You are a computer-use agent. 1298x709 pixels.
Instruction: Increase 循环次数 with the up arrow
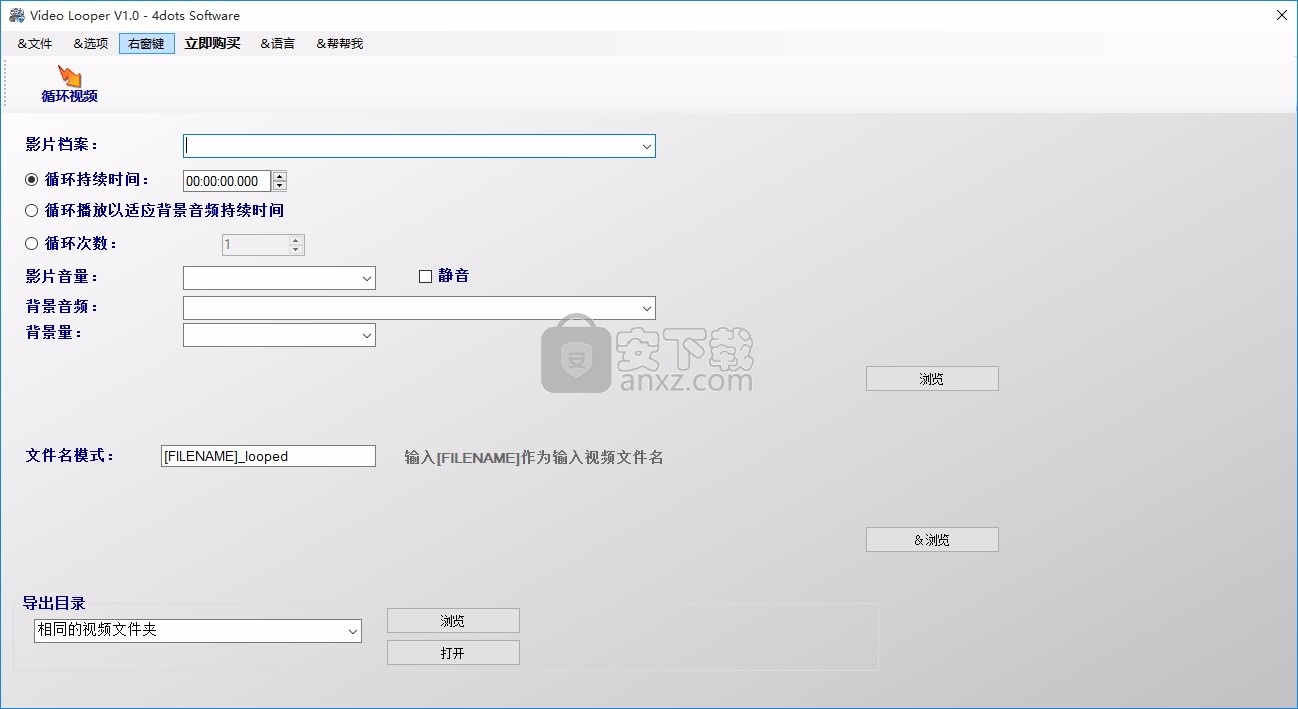click(x=296, y=240)
